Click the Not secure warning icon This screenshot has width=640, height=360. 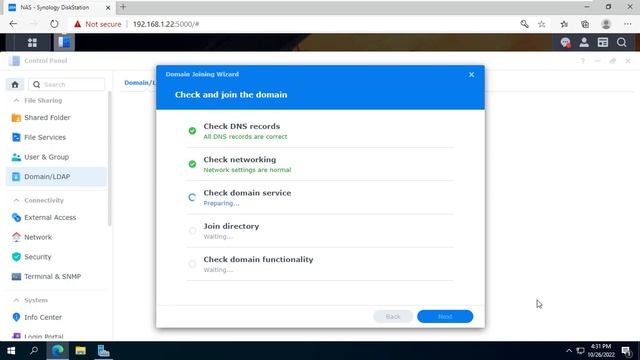77,24
